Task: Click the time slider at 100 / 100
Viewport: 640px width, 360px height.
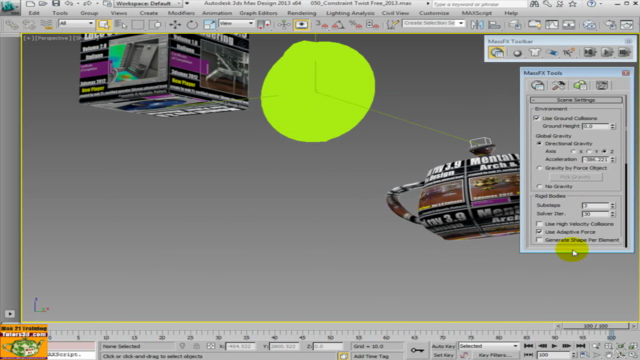Action: point(596,326)
